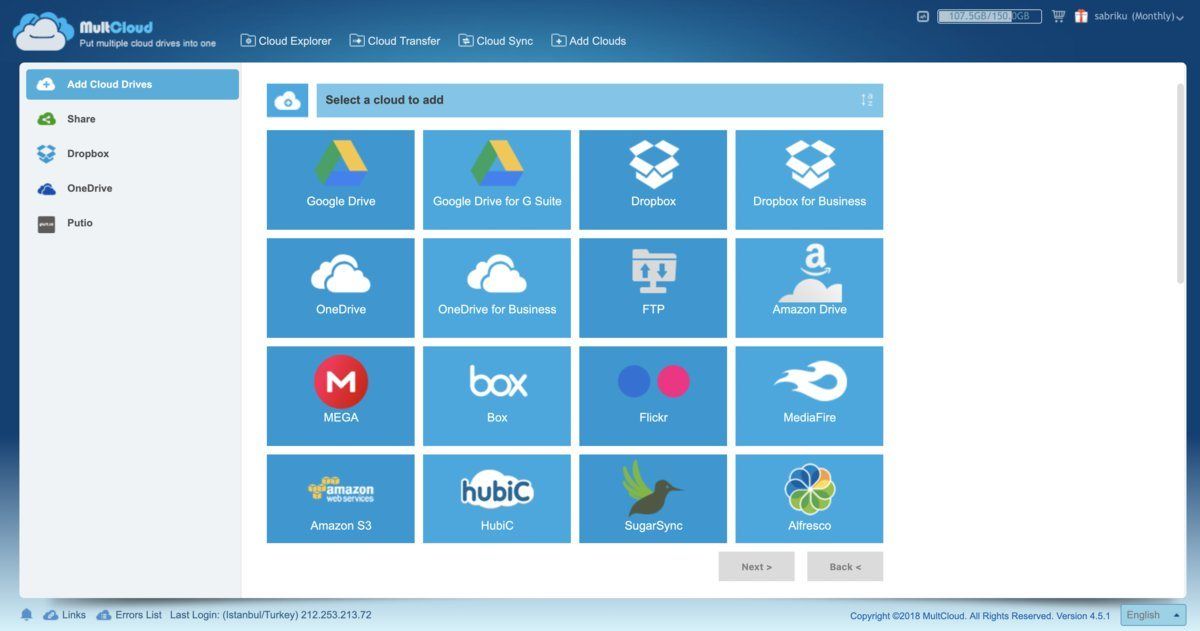The height and width of the screenshot is (631, 1200).
Task: Open Cloud Sync from the top menu
Action: coord(496,41)
